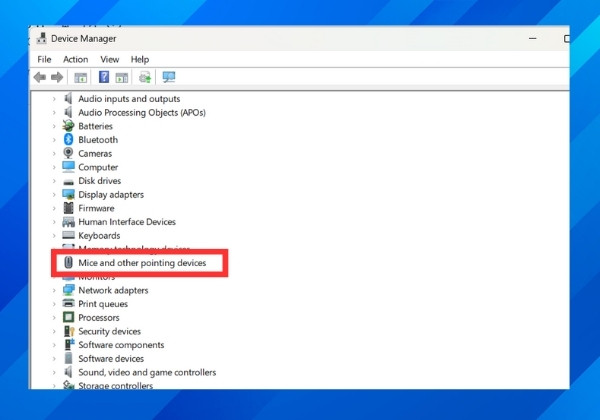Click the Help question mark toolbar icon
This screenshot has width=600, height=420.
104,77
